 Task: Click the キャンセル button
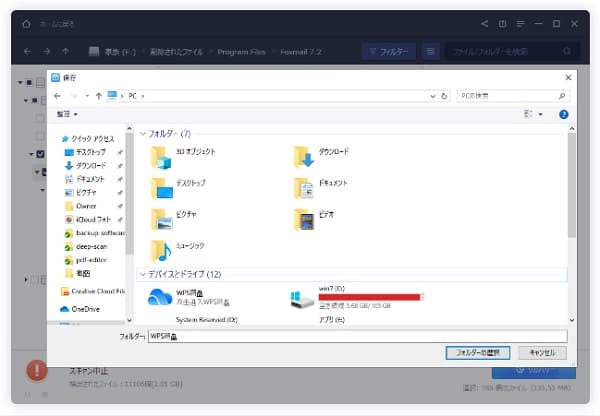pos(542,352)
